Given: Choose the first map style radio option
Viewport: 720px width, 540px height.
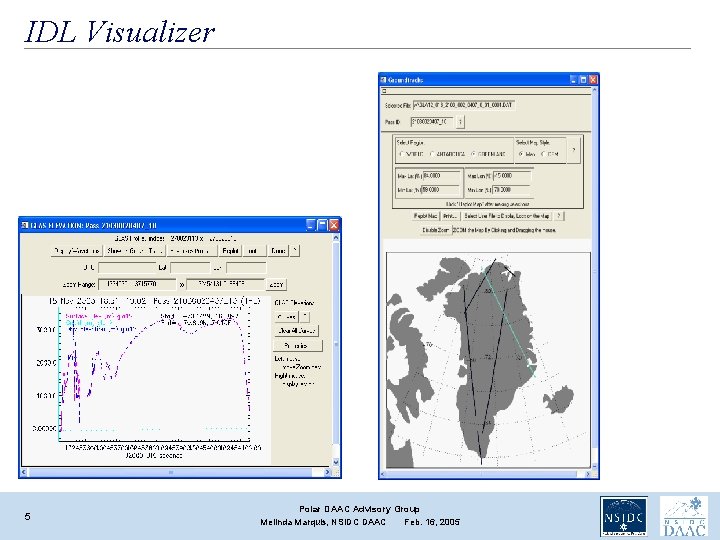Looking at the screenshot, I should [x=521, y=154].
